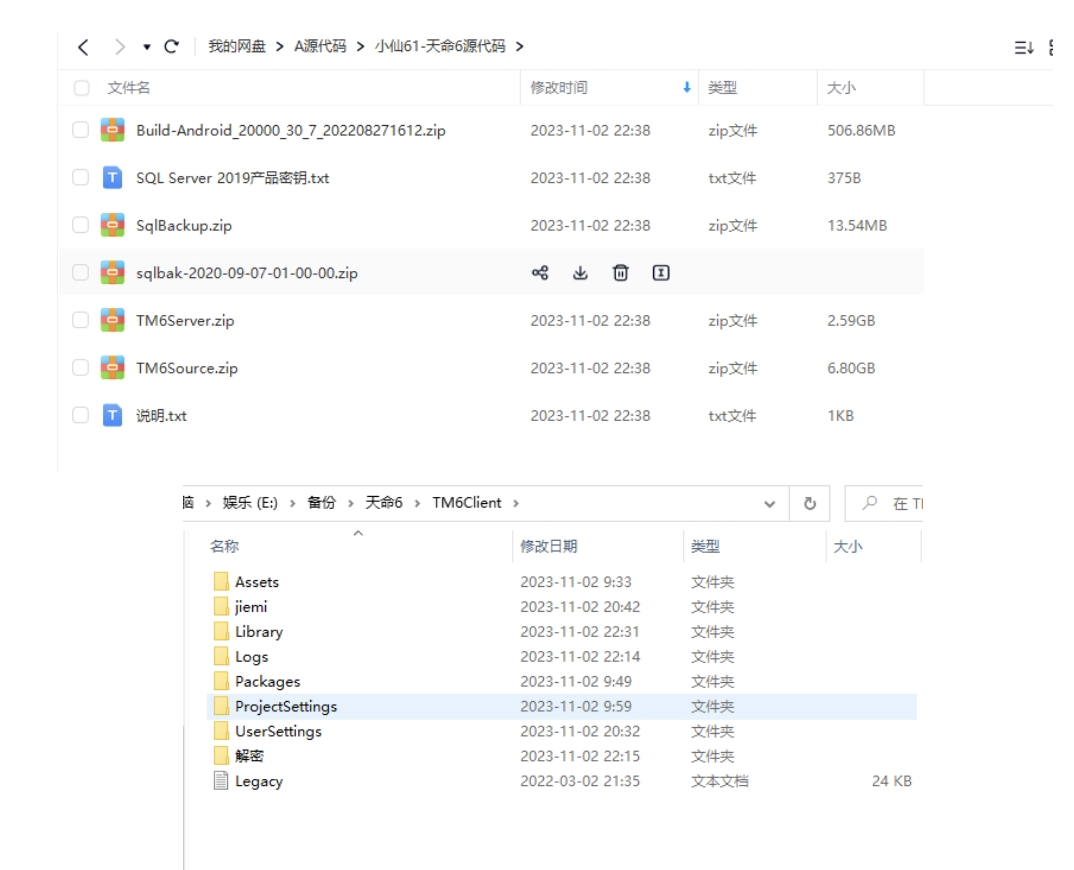Delete sqlbak-2020-09-07-01-00-00.zip with trash icon
Image resolution: width=1074 pixels, height=870 pixels.
tap(621, 273)
